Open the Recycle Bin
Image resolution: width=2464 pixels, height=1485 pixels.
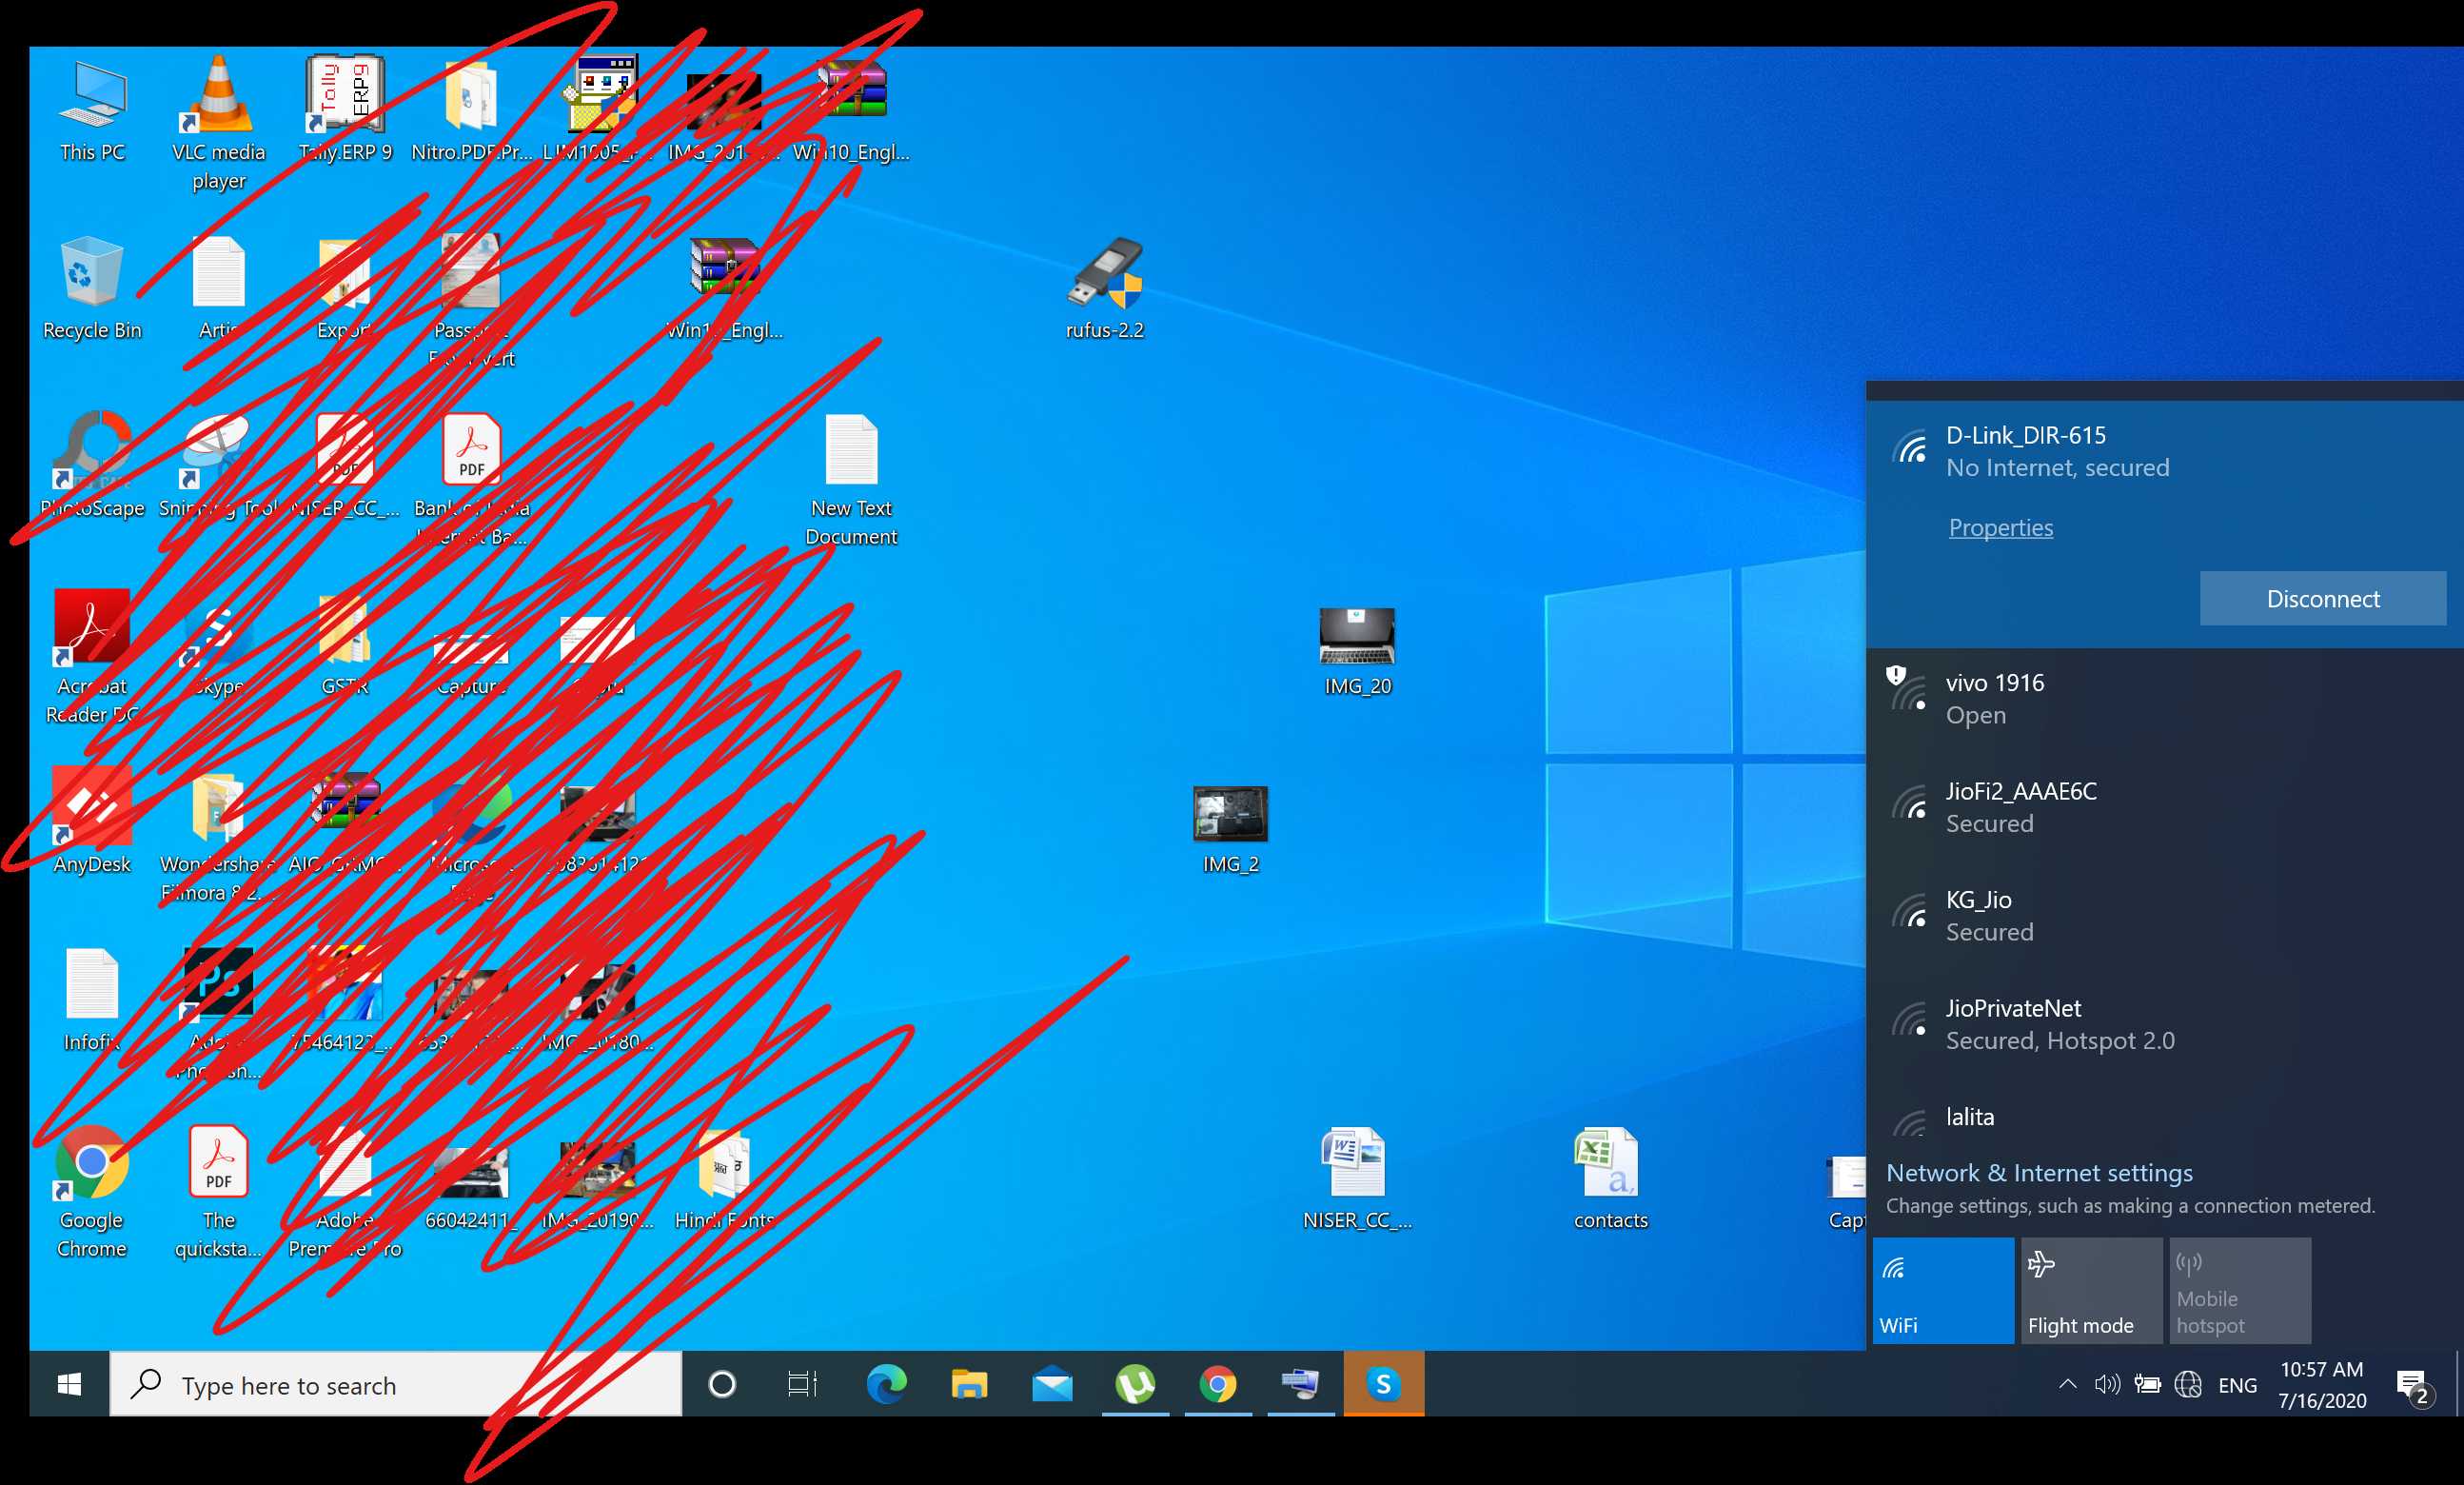tap(92, 288)
